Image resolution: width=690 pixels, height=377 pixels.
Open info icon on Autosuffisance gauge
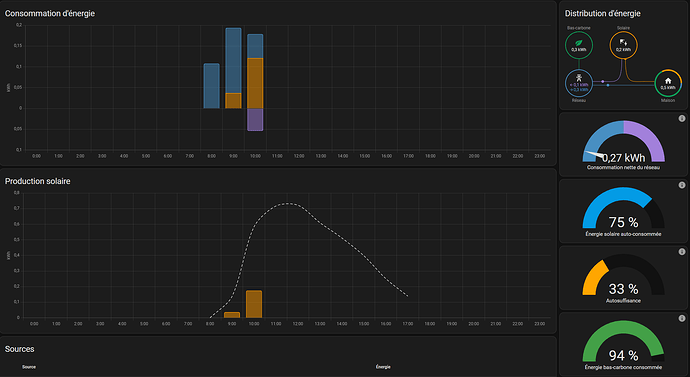point(682,252)
